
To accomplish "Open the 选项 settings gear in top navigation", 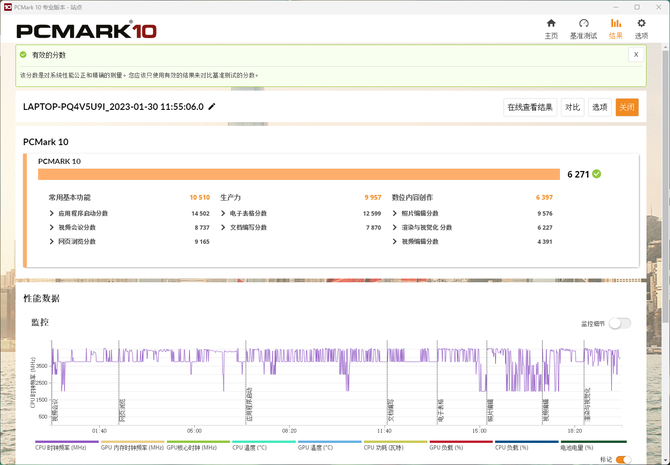I will [641, 29].
